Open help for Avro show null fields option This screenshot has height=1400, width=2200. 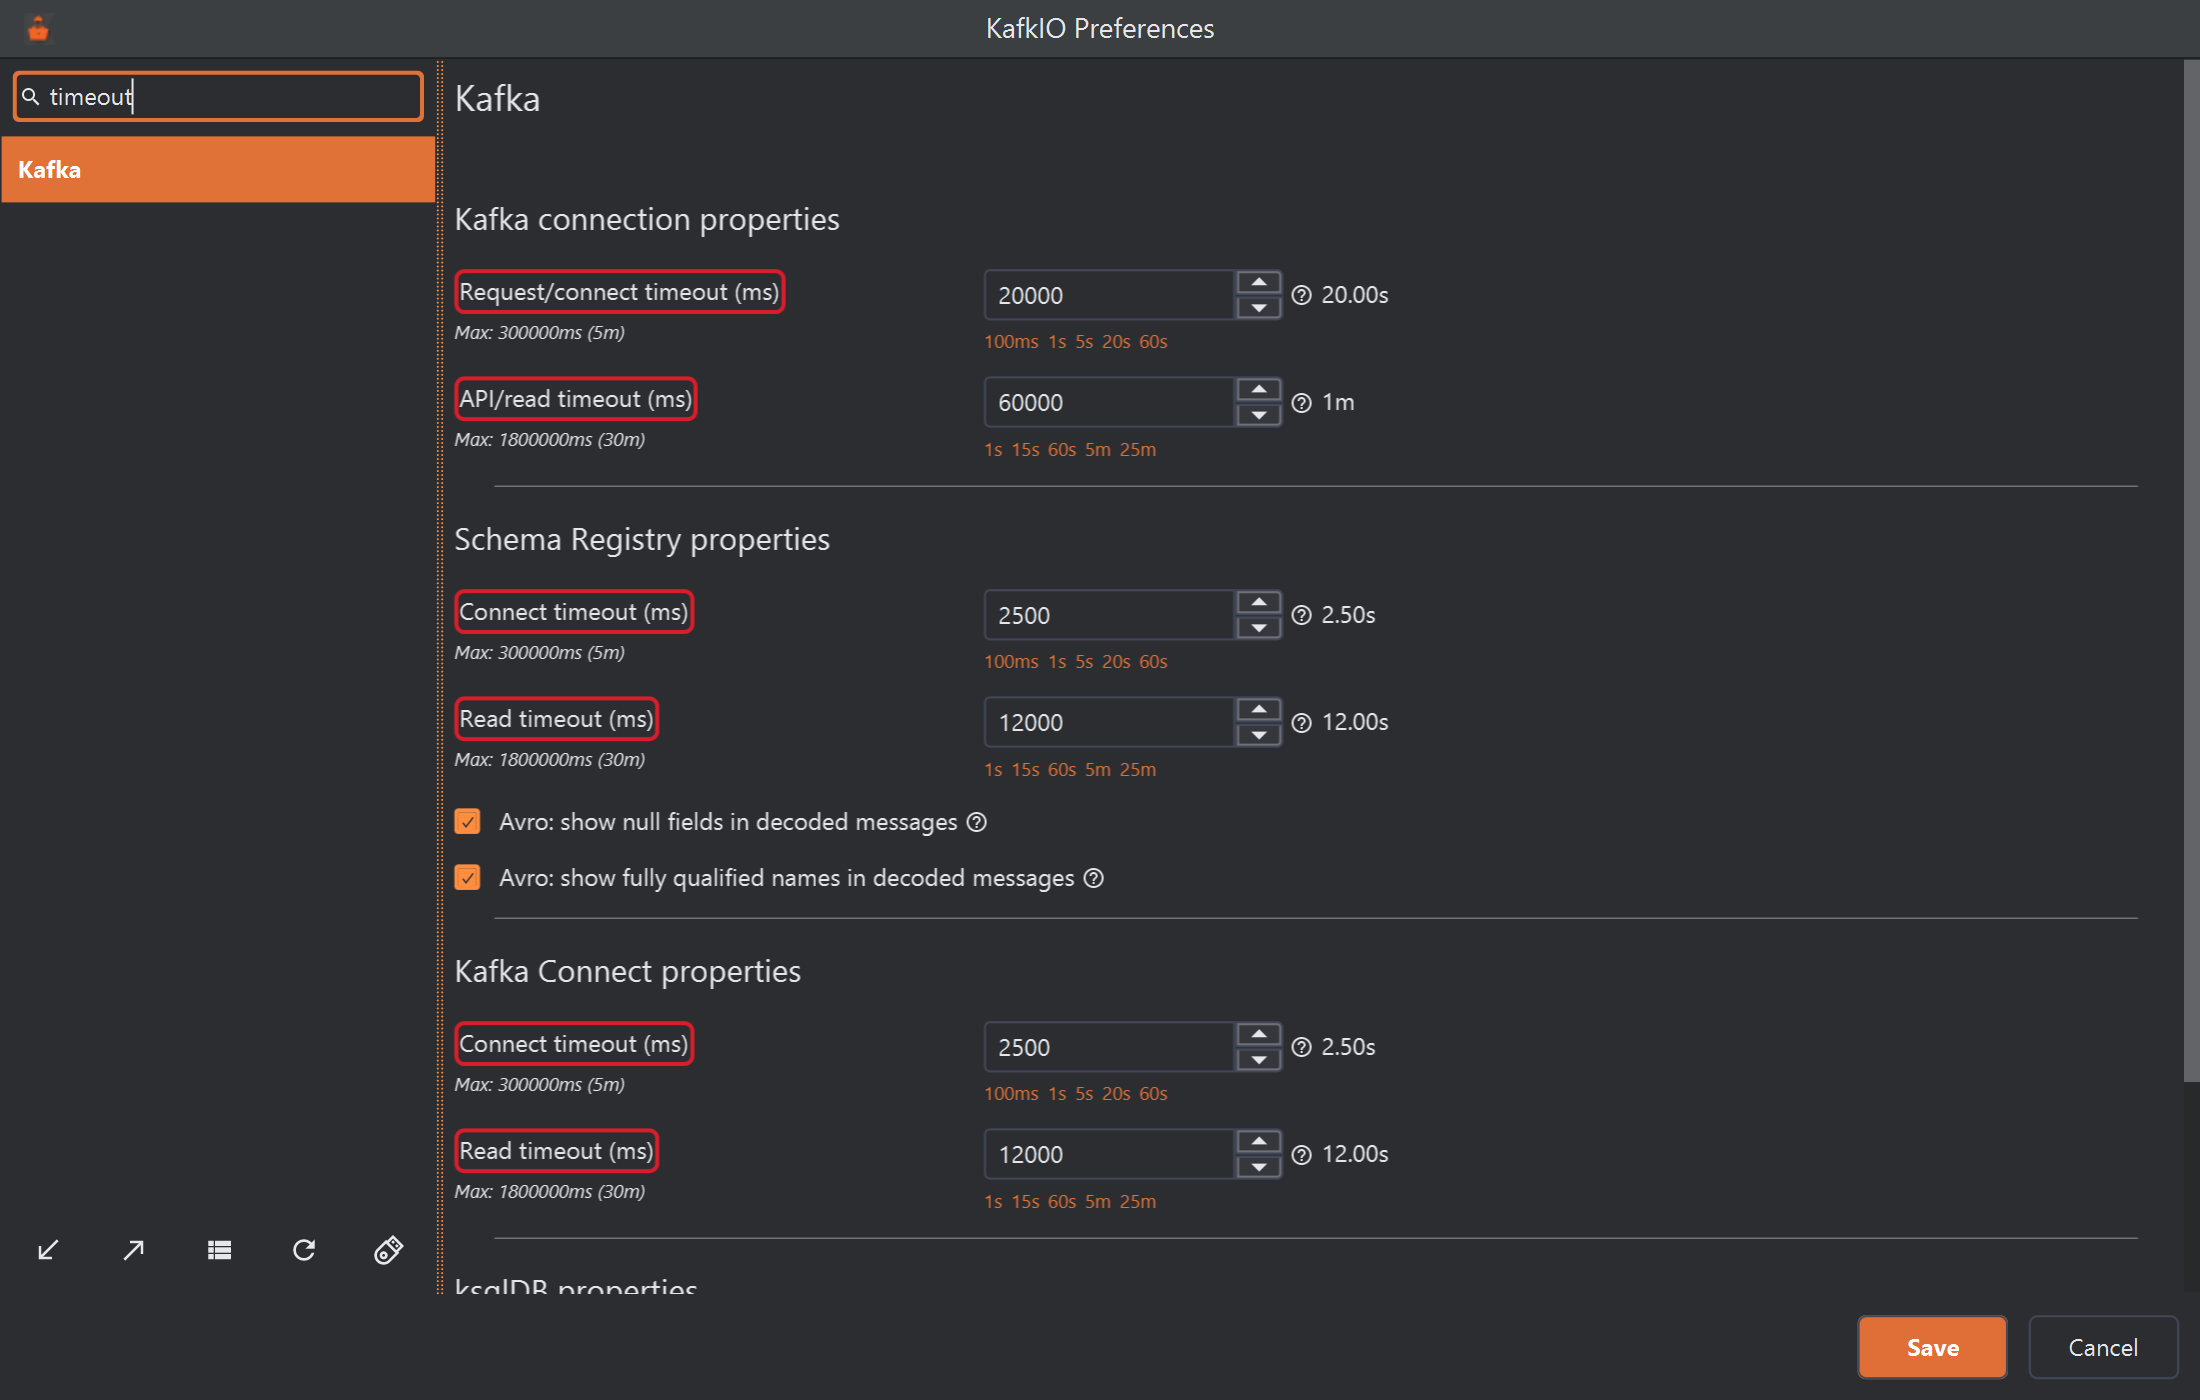coord(977,821)
